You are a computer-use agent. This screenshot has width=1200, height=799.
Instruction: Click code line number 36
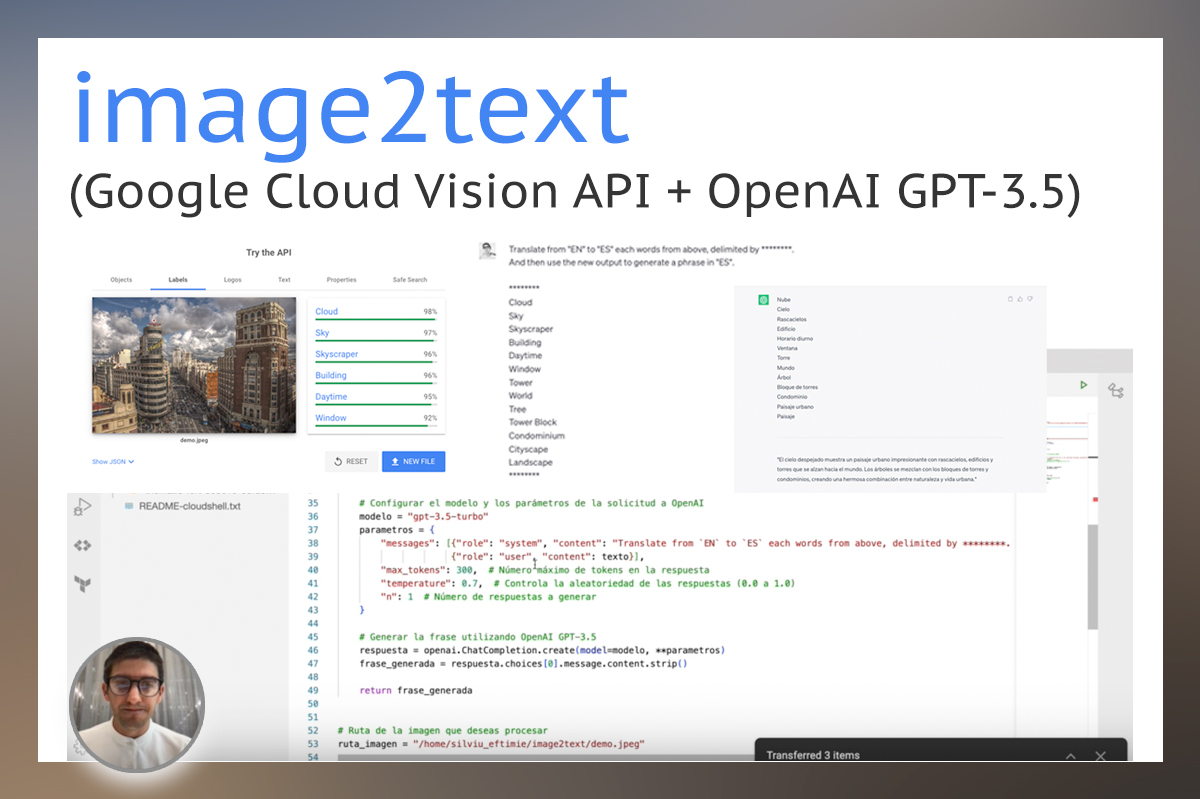tap(312, 517)
